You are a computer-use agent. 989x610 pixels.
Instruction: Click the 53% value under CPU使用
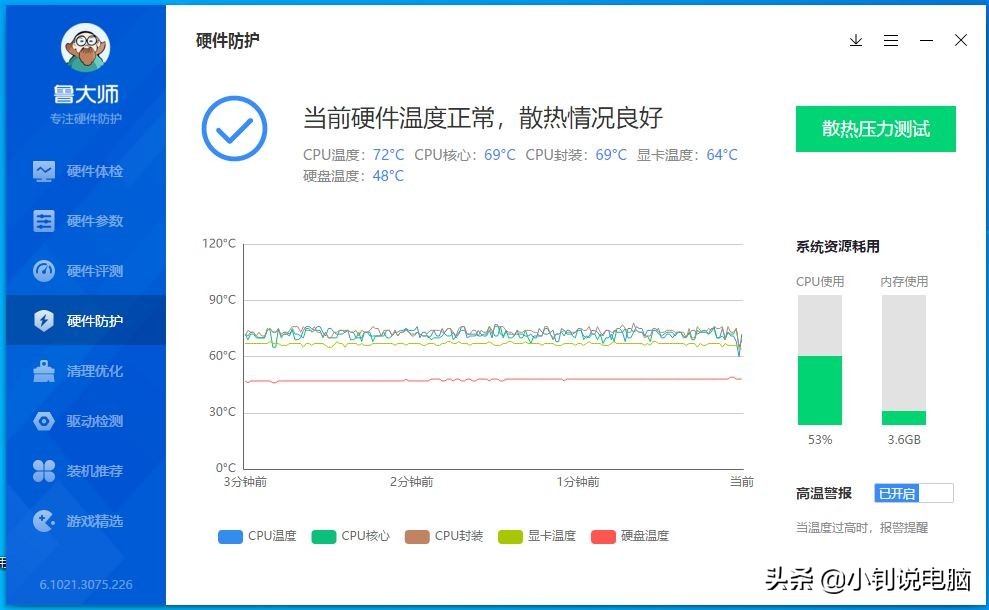tap(820, 440)
